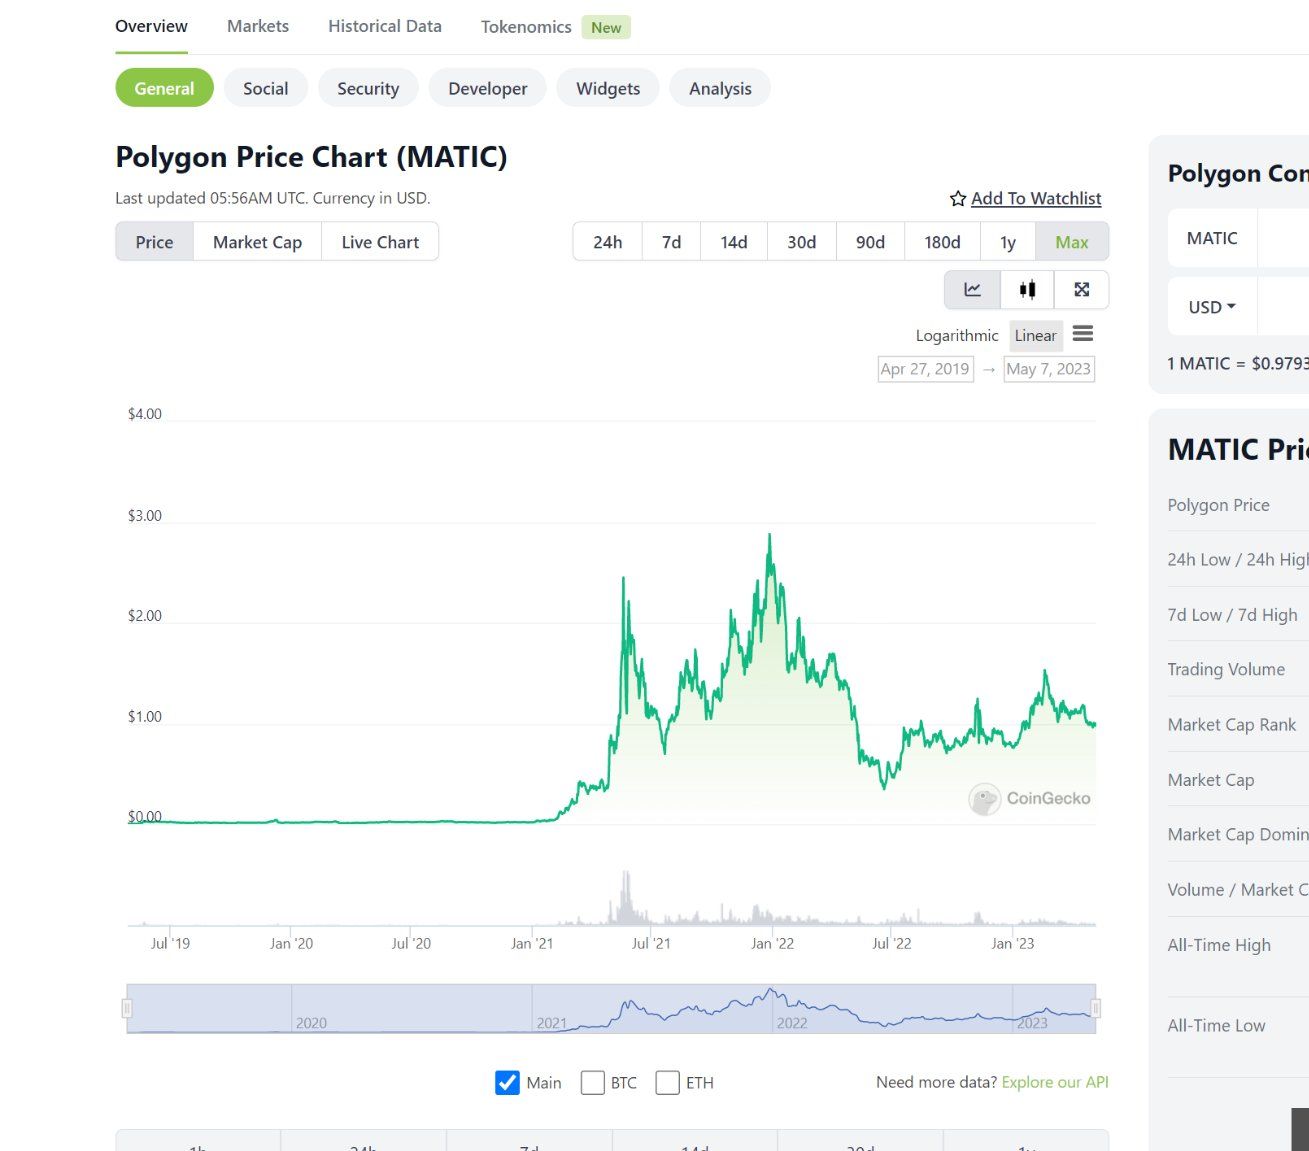1309x1151 pixels.
Task: Open the Tokenomics tab
Action: [x=526, y=27]
